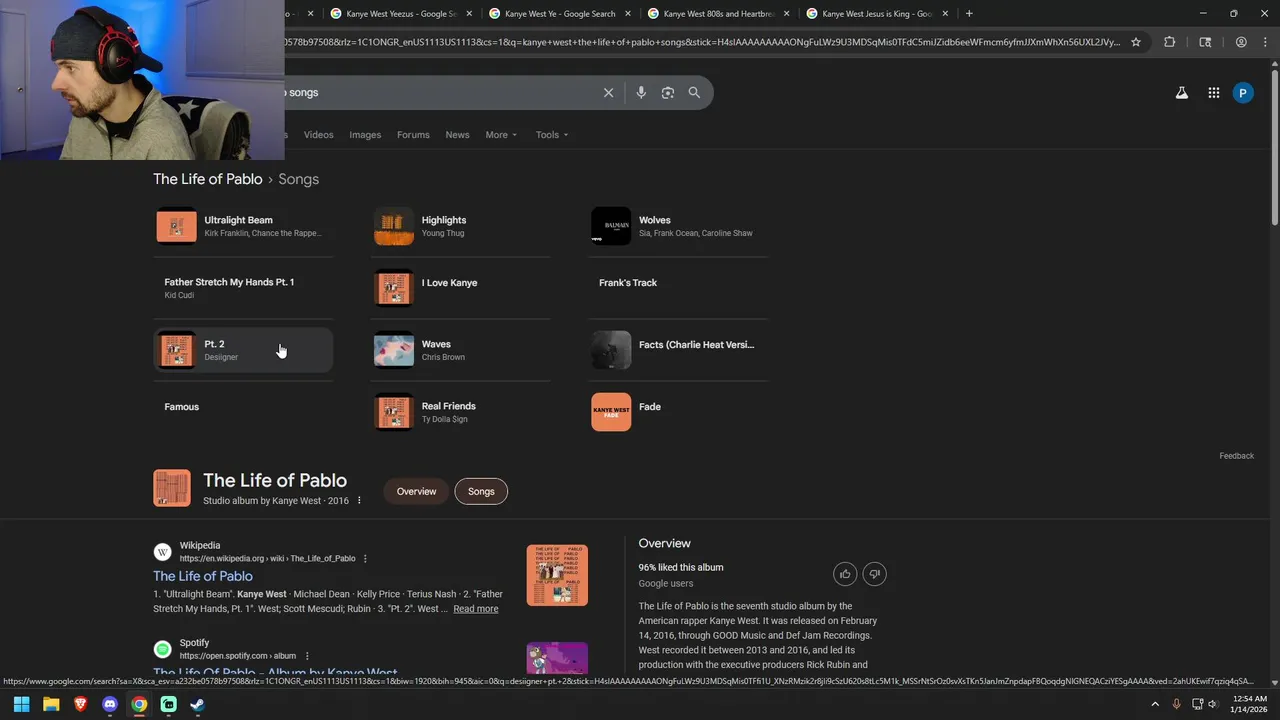
Task: Open volume control in system tray
Action: pyautogui.click(x=1212, y=704)
